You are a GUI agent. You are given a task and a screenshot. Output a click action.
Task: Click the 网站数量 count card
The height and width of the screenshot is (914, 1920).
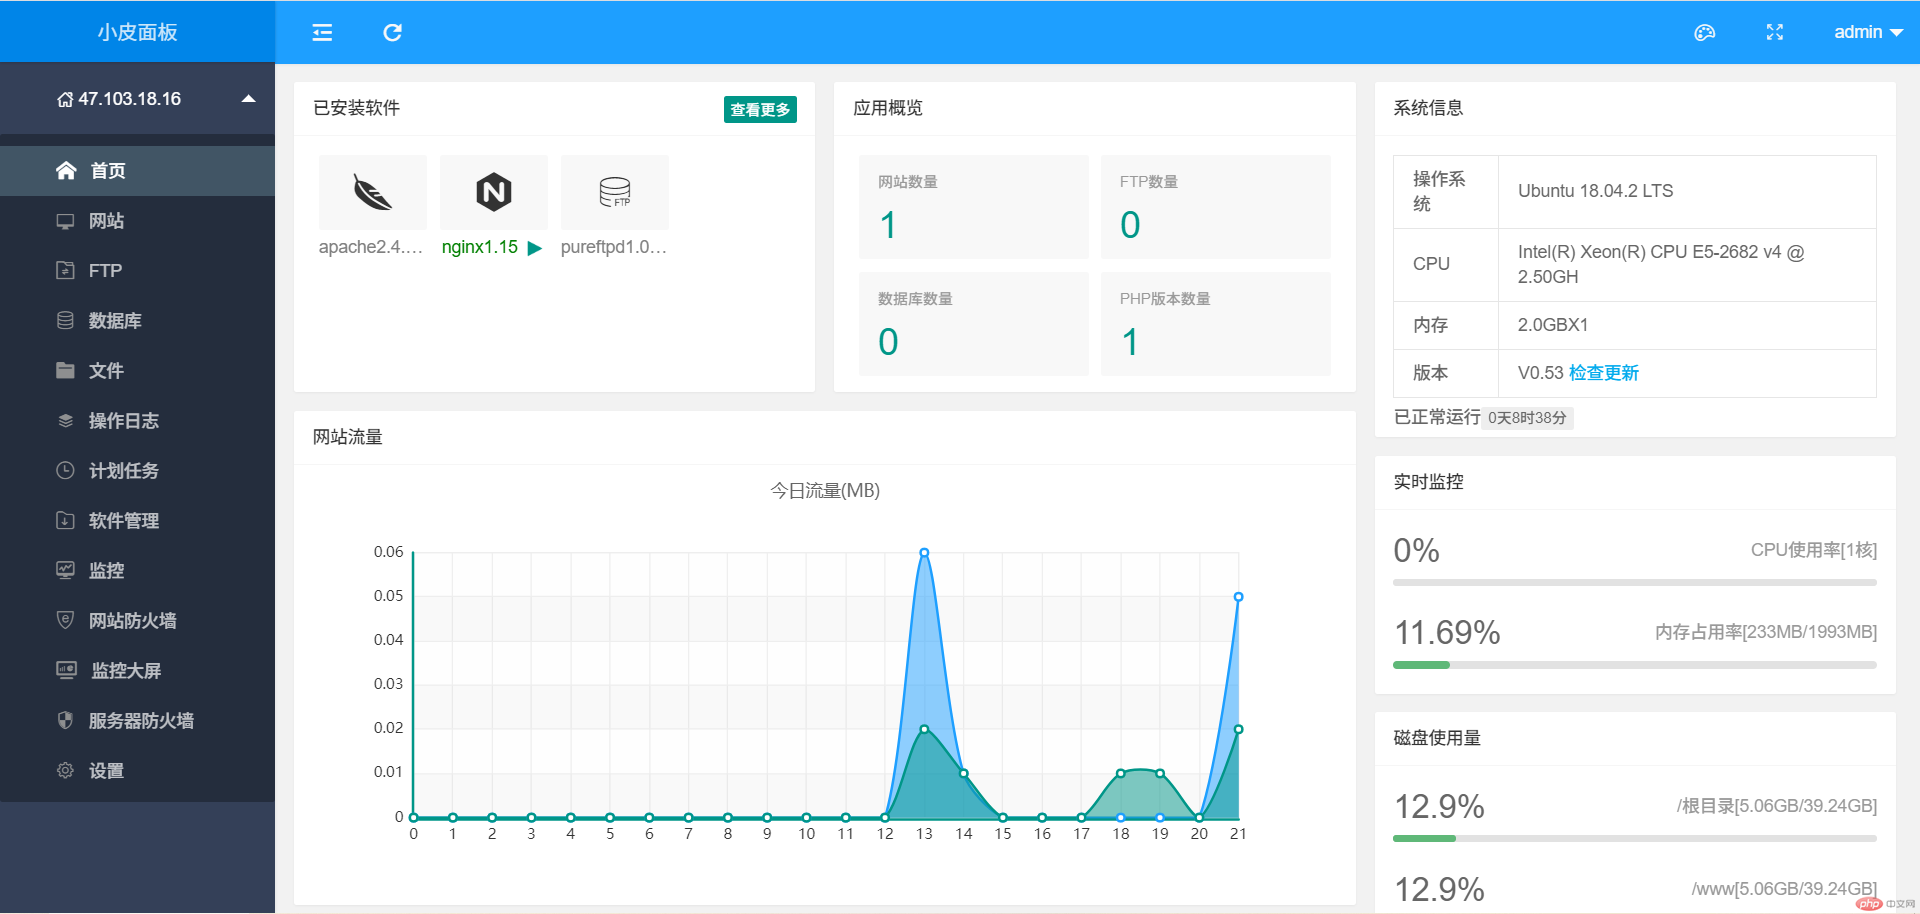click(x=973, y=207)
